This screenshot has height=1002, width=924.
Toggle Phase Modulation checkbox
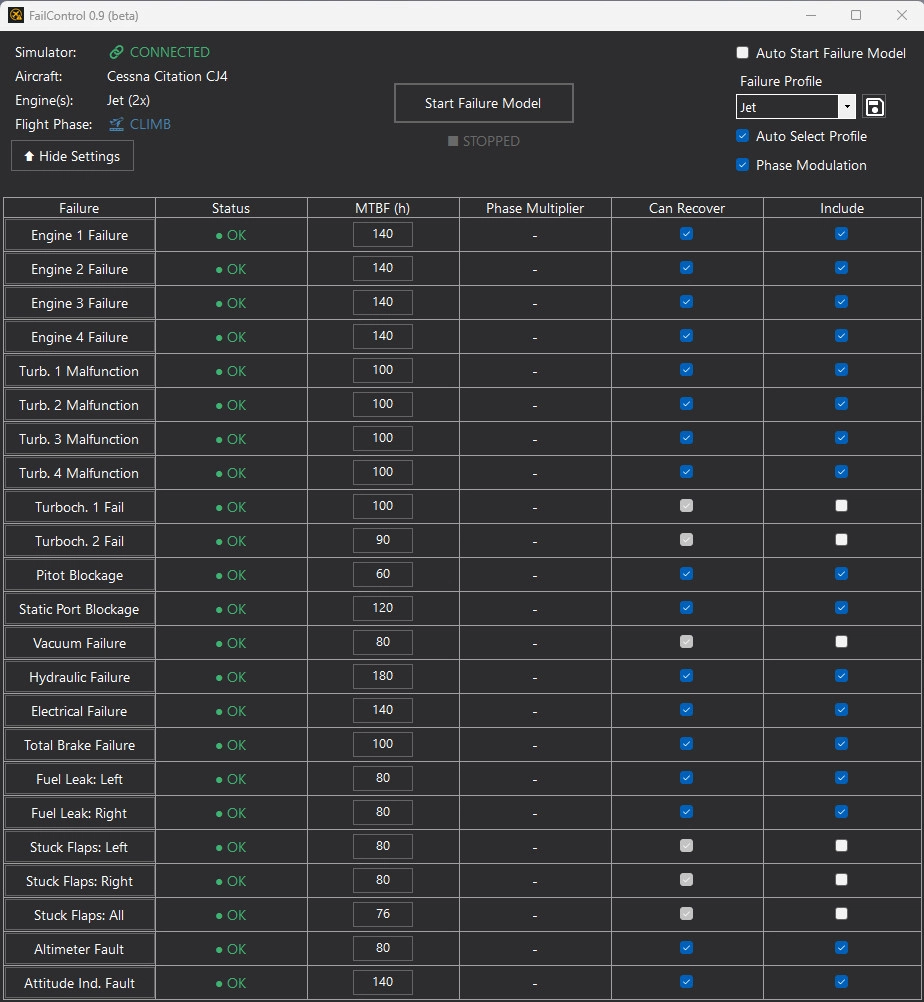742,165
